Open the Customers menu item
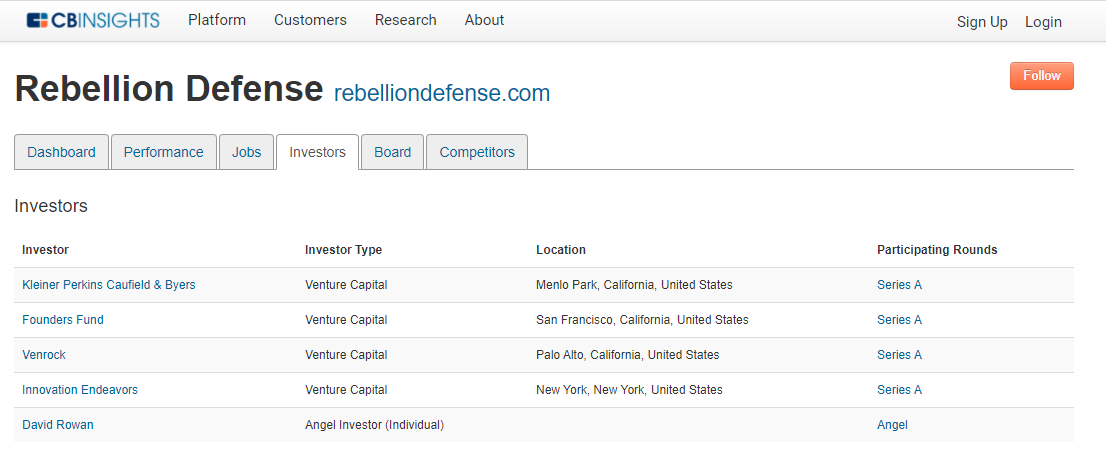This screenshot has width=1106, height=450. point(310,20)
